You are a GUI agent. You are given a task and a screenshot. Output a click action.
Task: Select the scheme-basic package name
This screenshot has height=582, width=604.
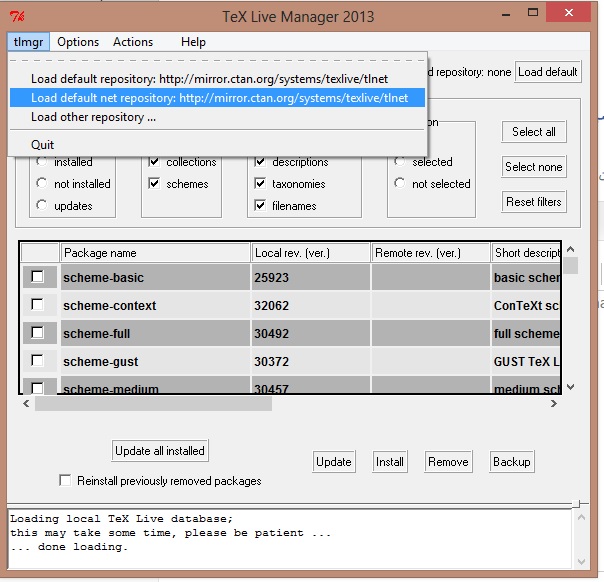tap(104, 278)
